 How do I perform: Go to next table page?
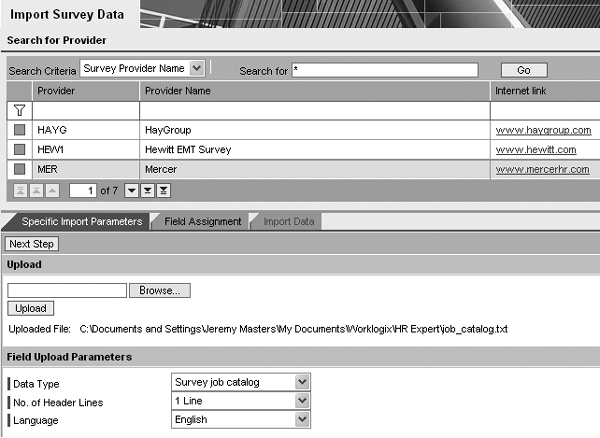[x=147, y=191]
